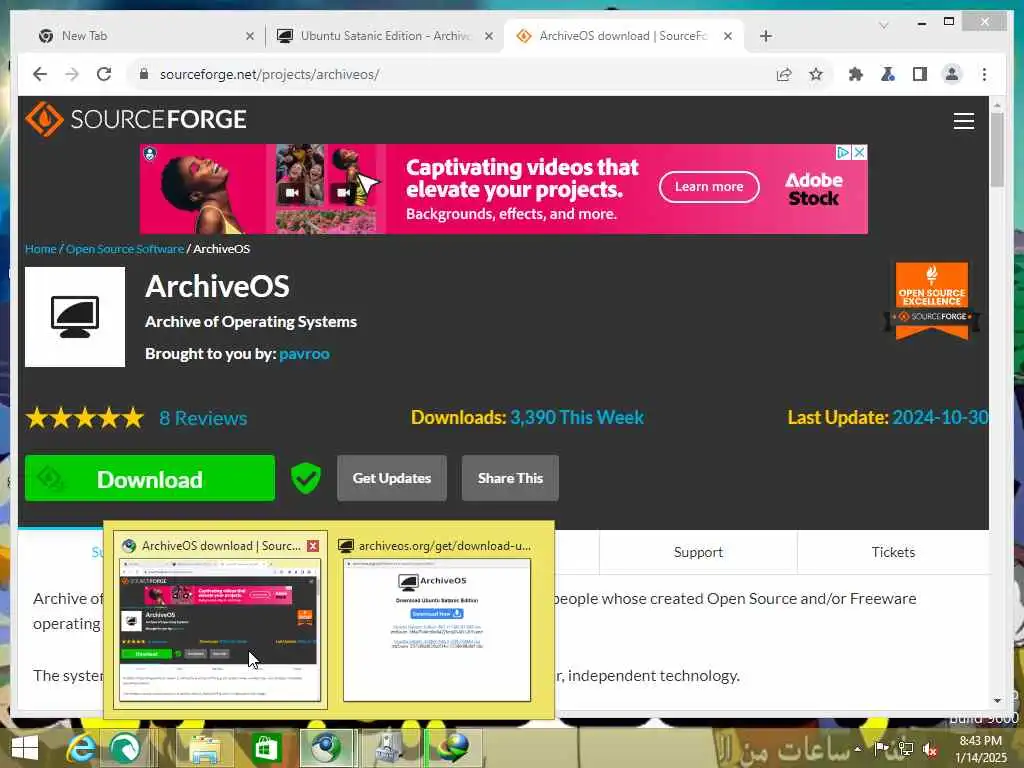Reload the SourceForge page
Image resolution: width=1024 pixels, height=768 pixels.
click(104, 74)
